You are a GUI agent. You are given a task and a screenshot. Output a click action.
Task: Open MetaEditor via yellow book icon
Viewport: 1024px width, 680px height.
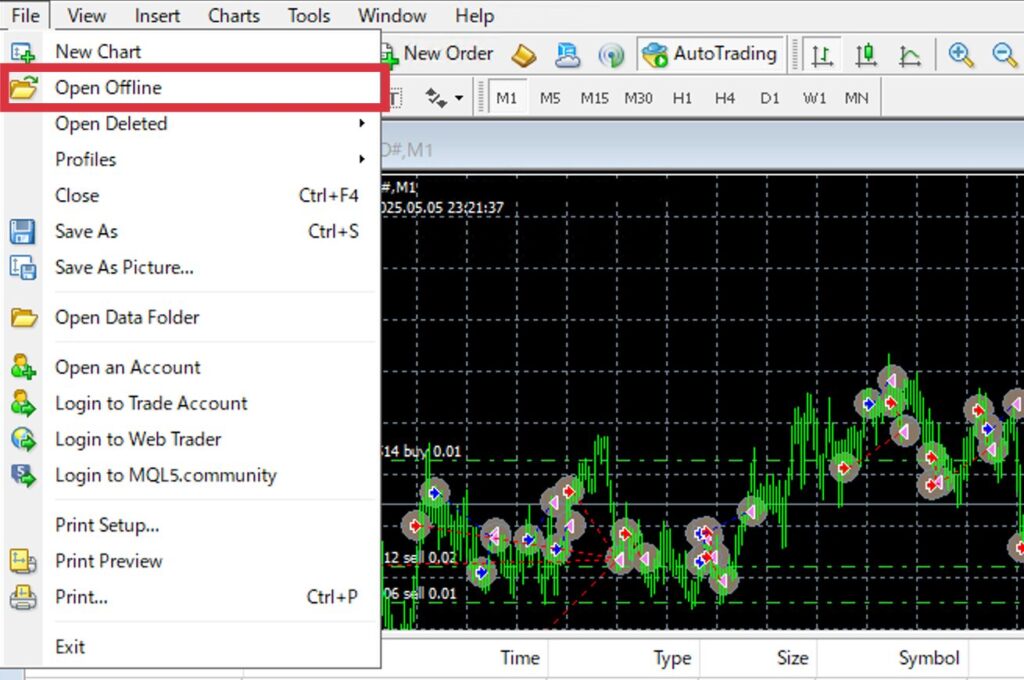pyautogui.click(x=524, y=55)
